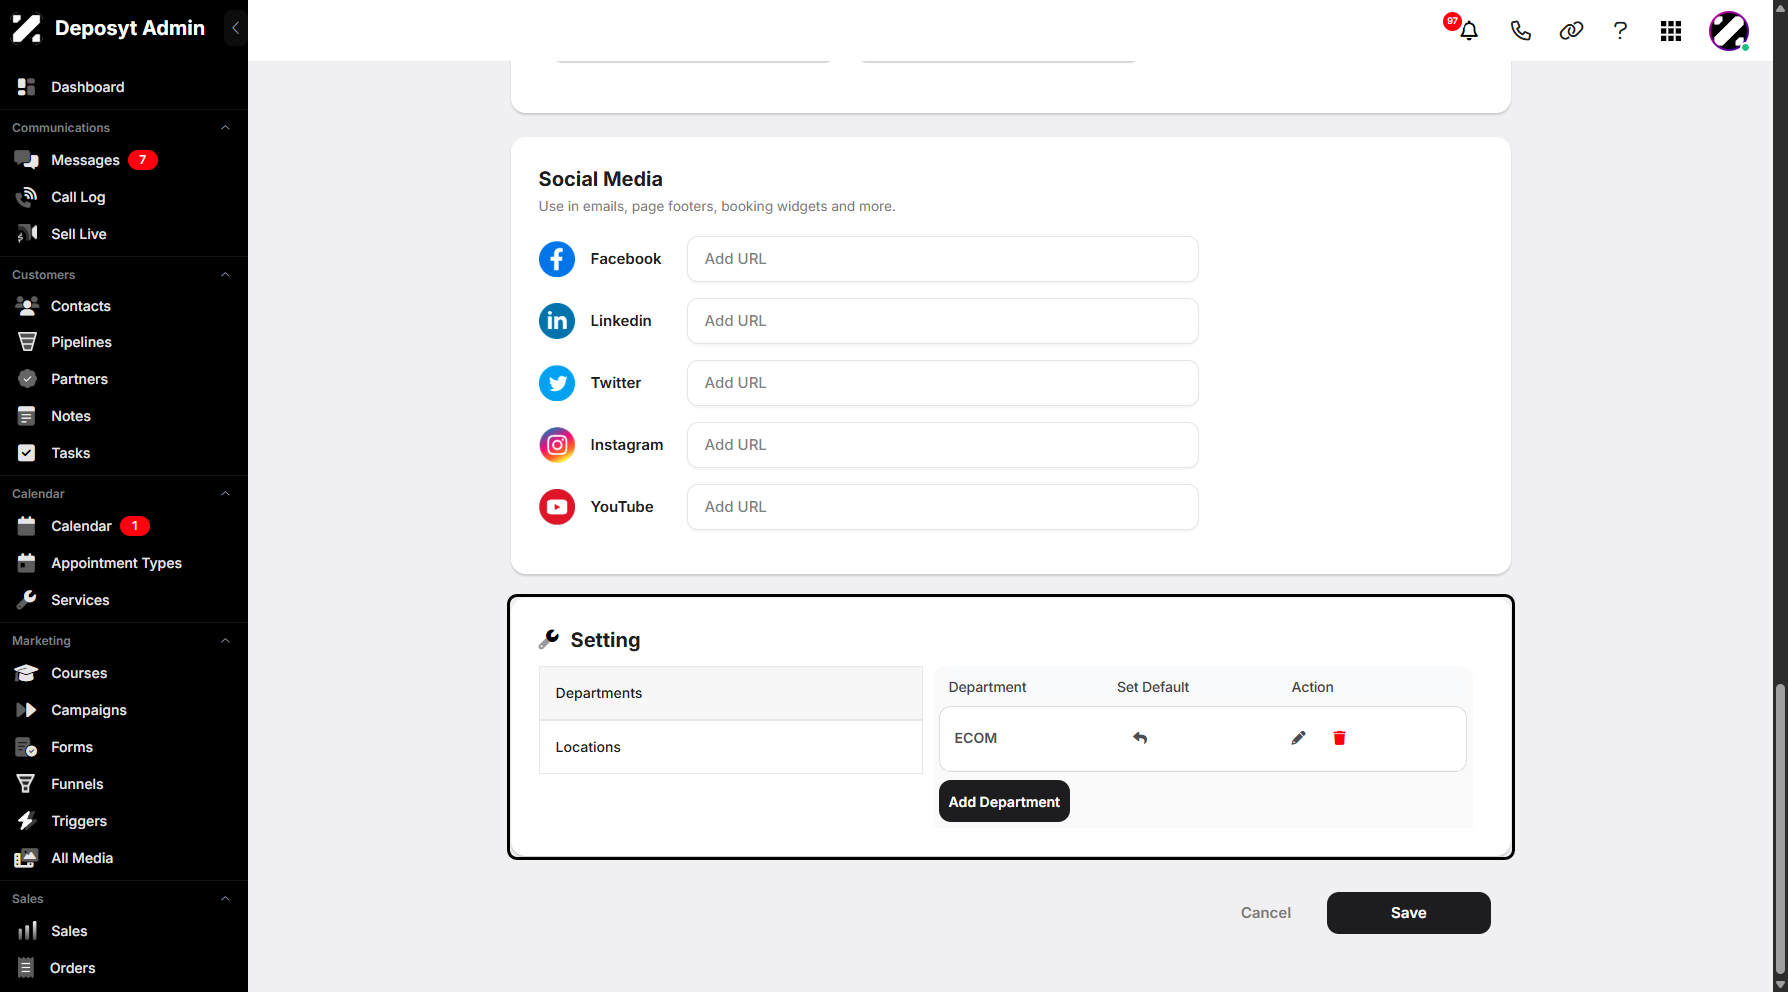Viewport: 1788px width, 992px height.
Task: Click the Save button
Action: (1408, 913)
